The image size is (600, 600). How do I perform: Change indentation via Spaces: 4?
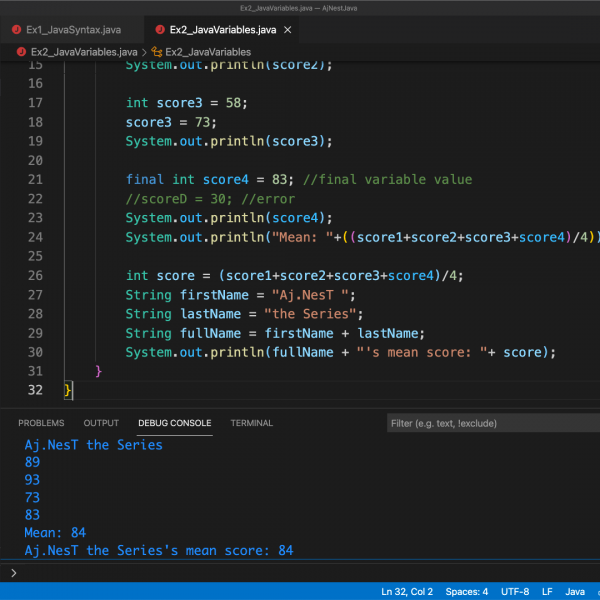coord(467,592)
